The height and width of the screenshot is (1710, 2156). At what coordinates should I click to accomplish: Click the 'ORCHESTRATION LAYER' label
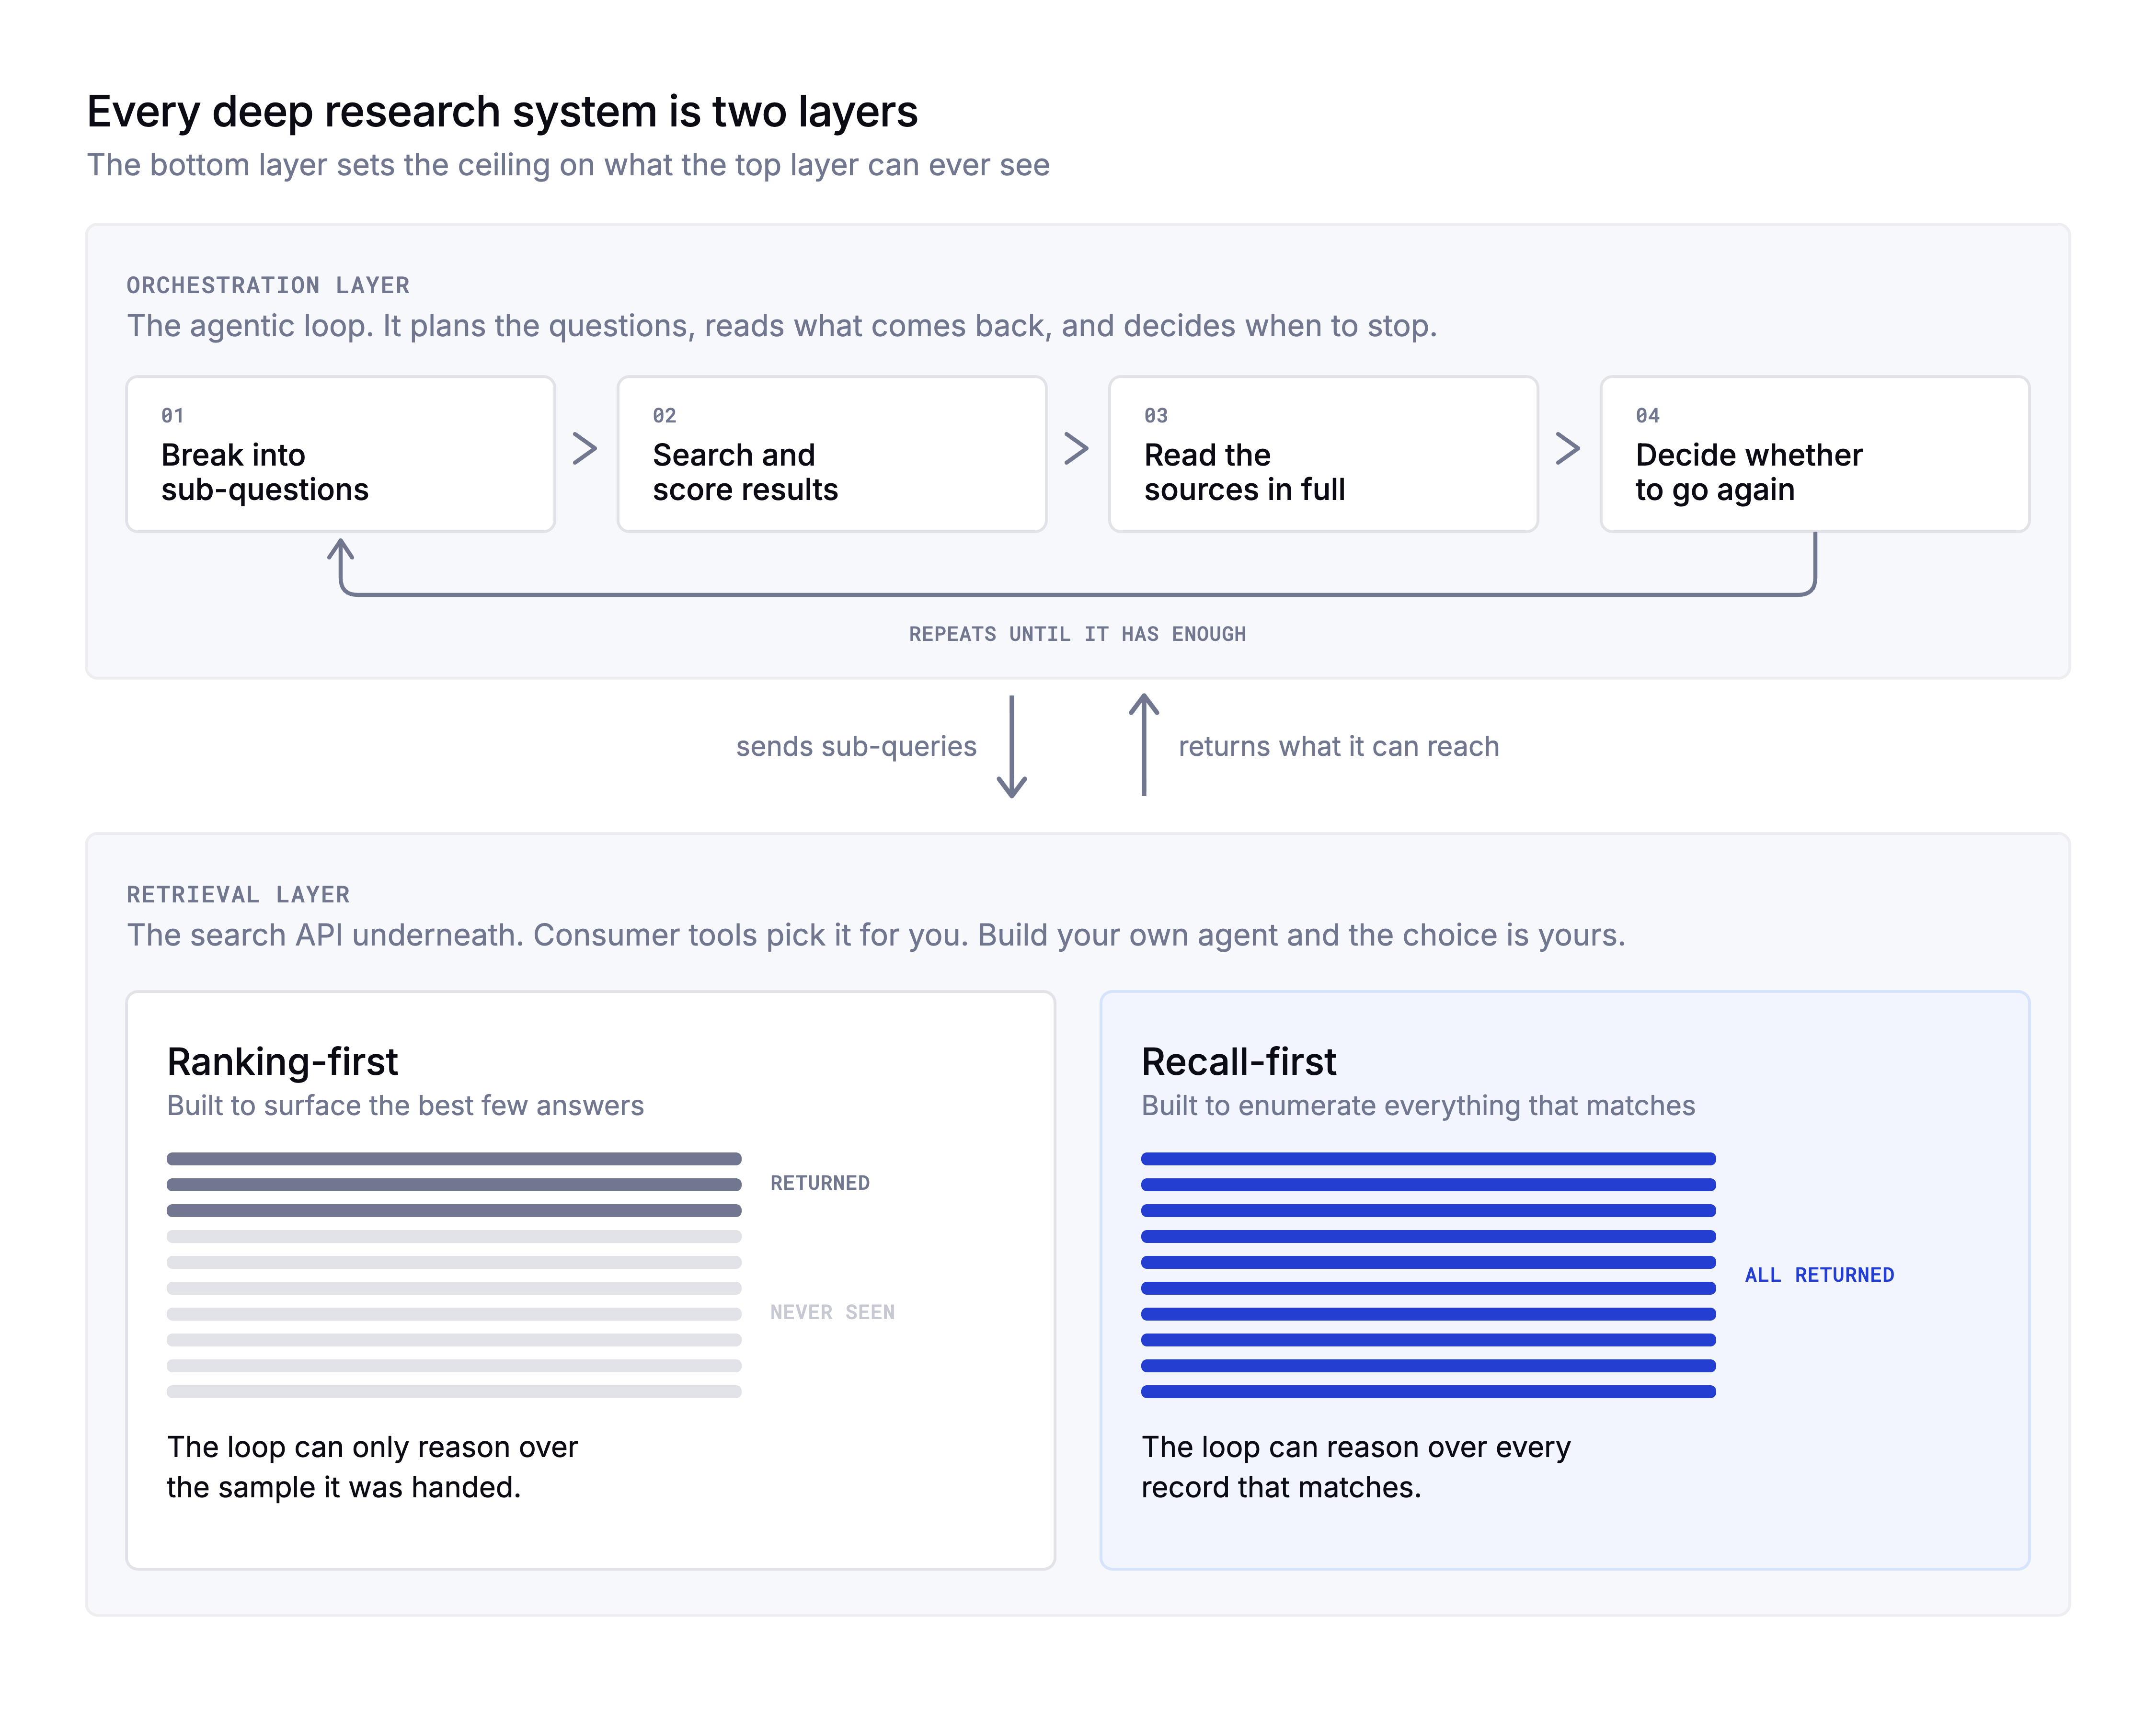point(268,285)
